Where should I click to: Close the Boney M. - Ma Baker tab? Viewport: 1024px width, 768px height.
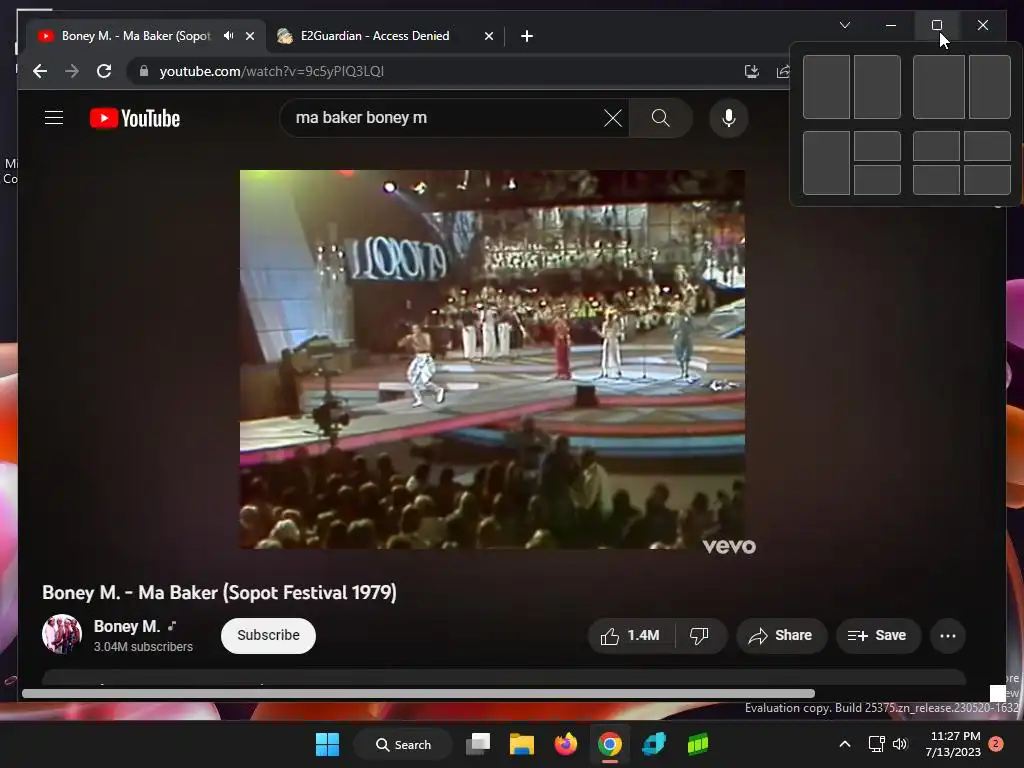[249, 36]
